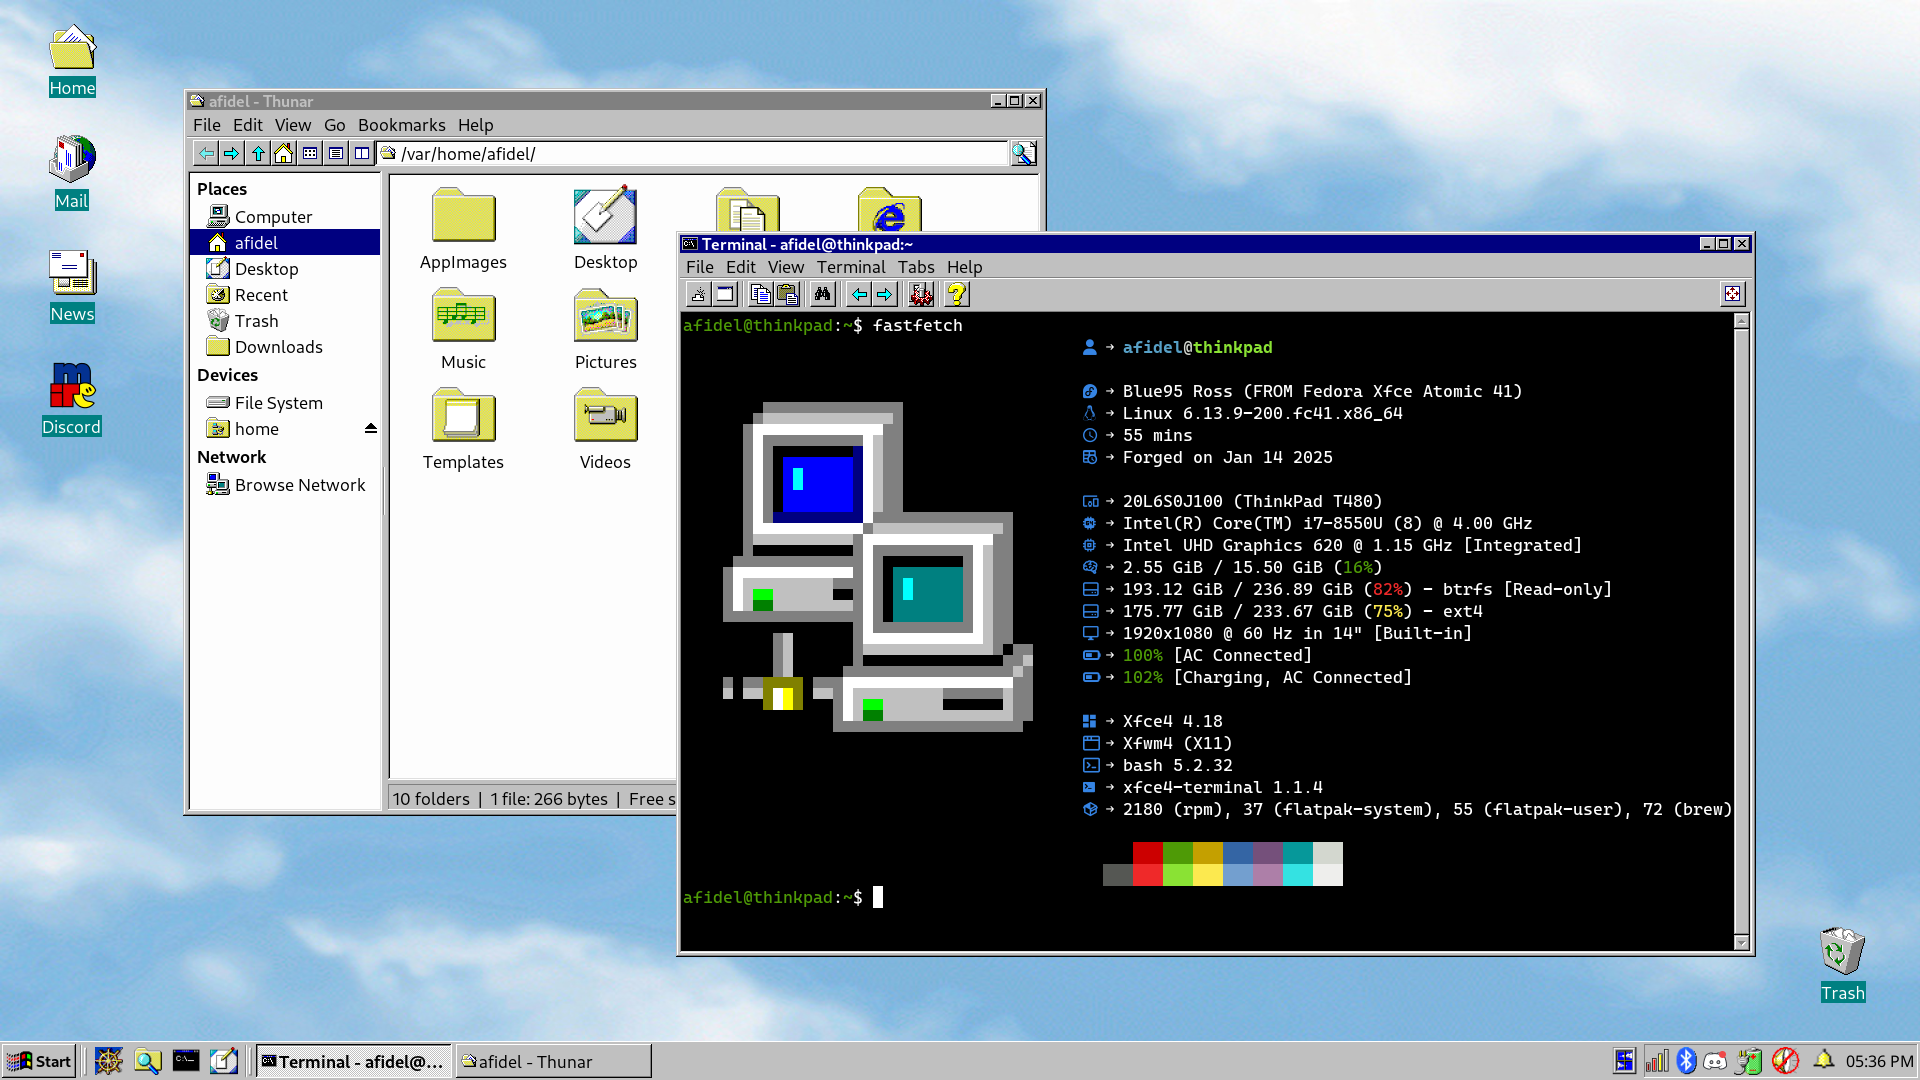Viewport: 1920px width, 1080px height.
Task: Go to parent folder with up arrow in Thunar
Action: click(x=258, y=153)
